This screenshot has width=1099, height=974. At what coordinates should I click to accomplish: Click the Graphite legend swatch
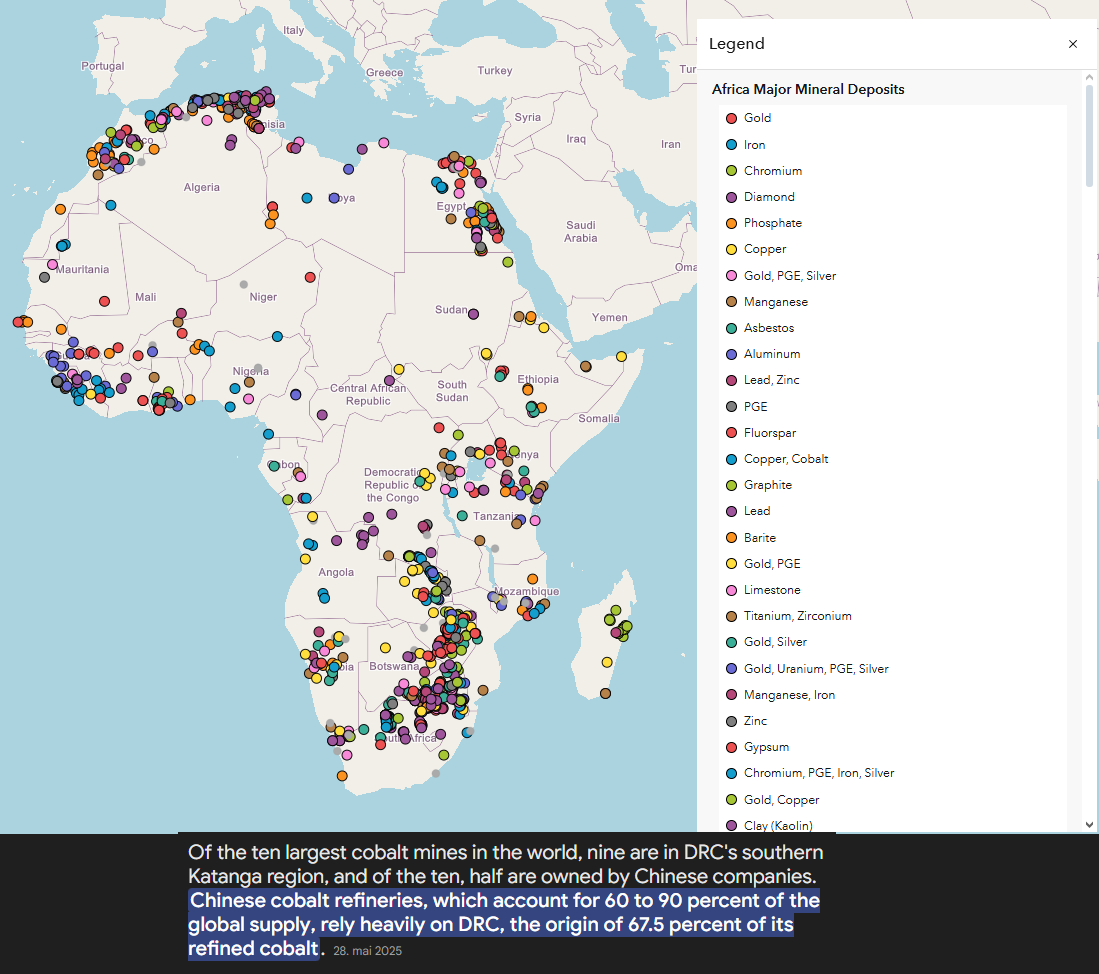point(731,486)
